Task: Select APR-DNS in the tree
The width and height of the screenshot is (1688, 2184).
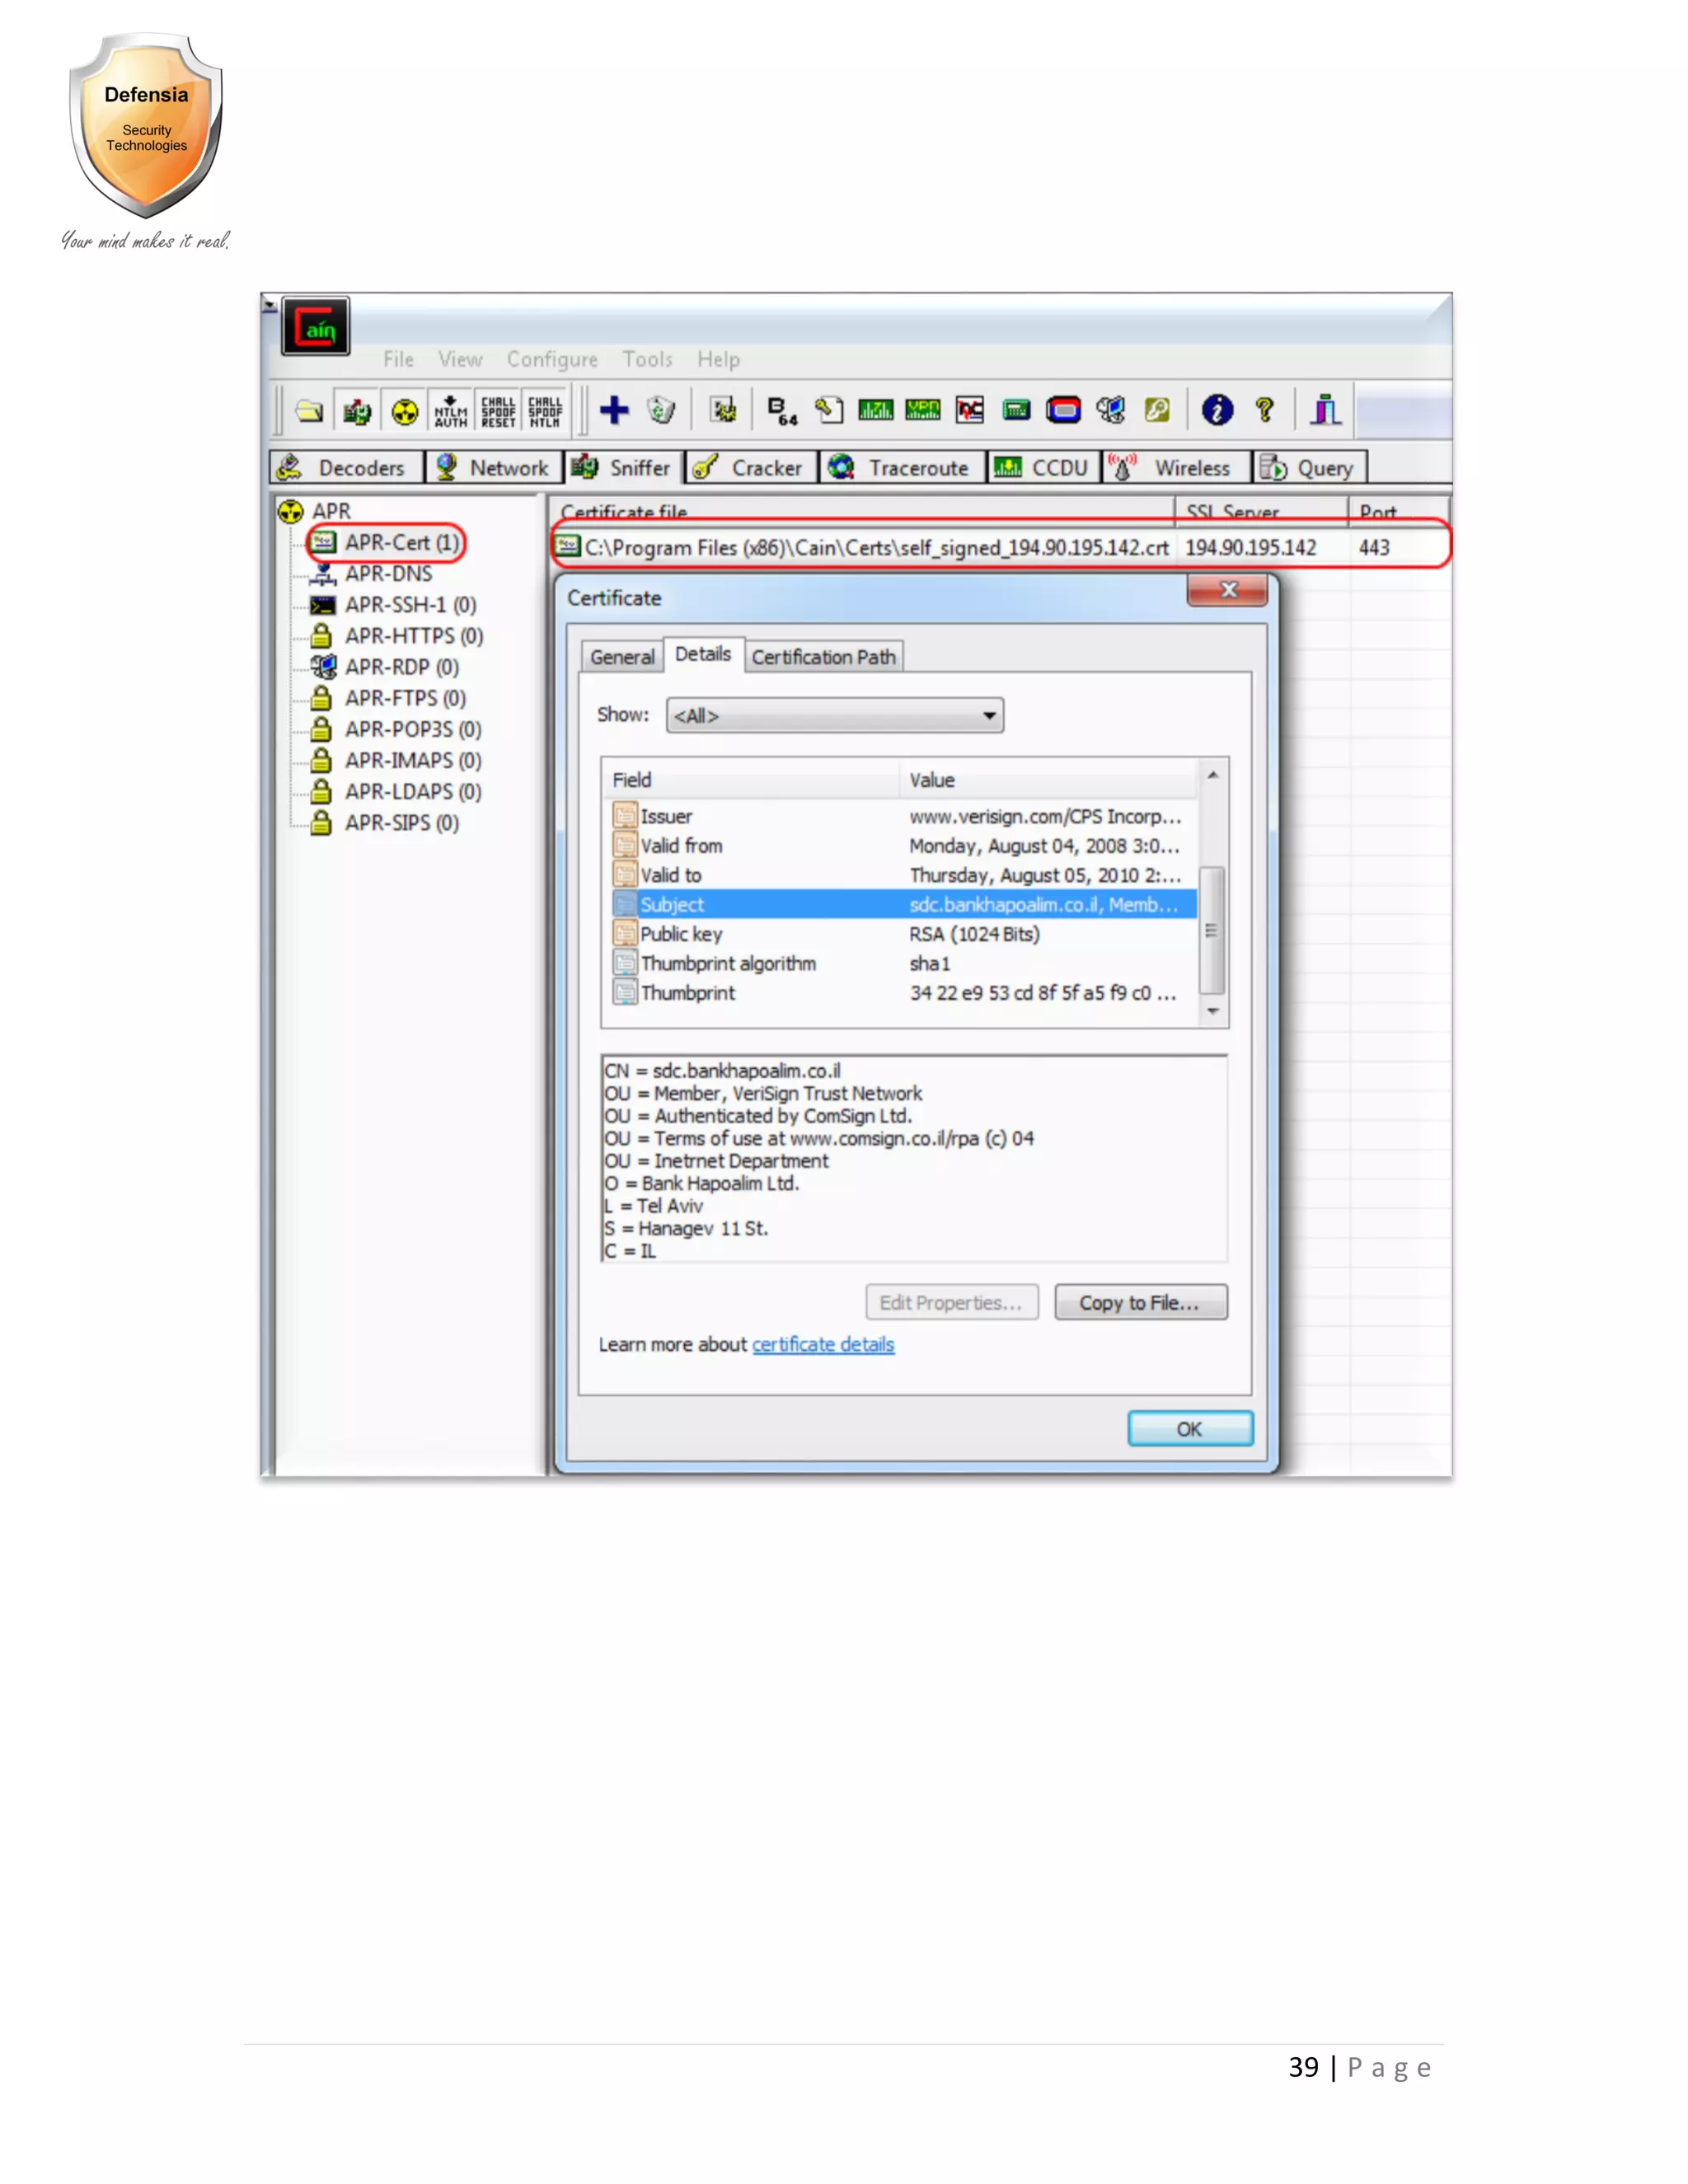Action: click(x=389, y=573)
